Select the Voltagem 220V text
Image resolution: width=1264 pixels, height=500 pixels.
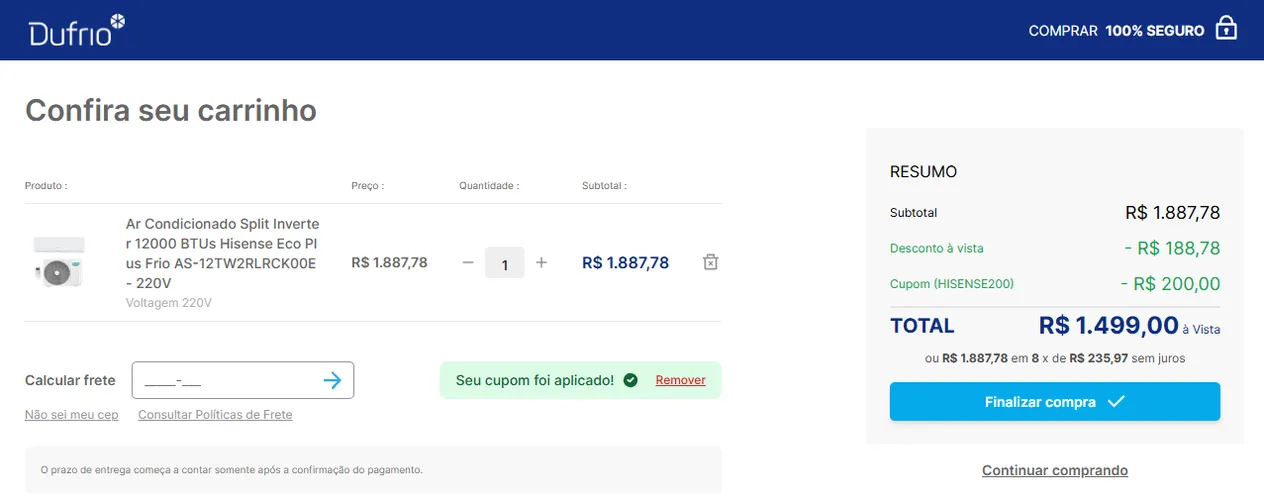coord(169,303)
